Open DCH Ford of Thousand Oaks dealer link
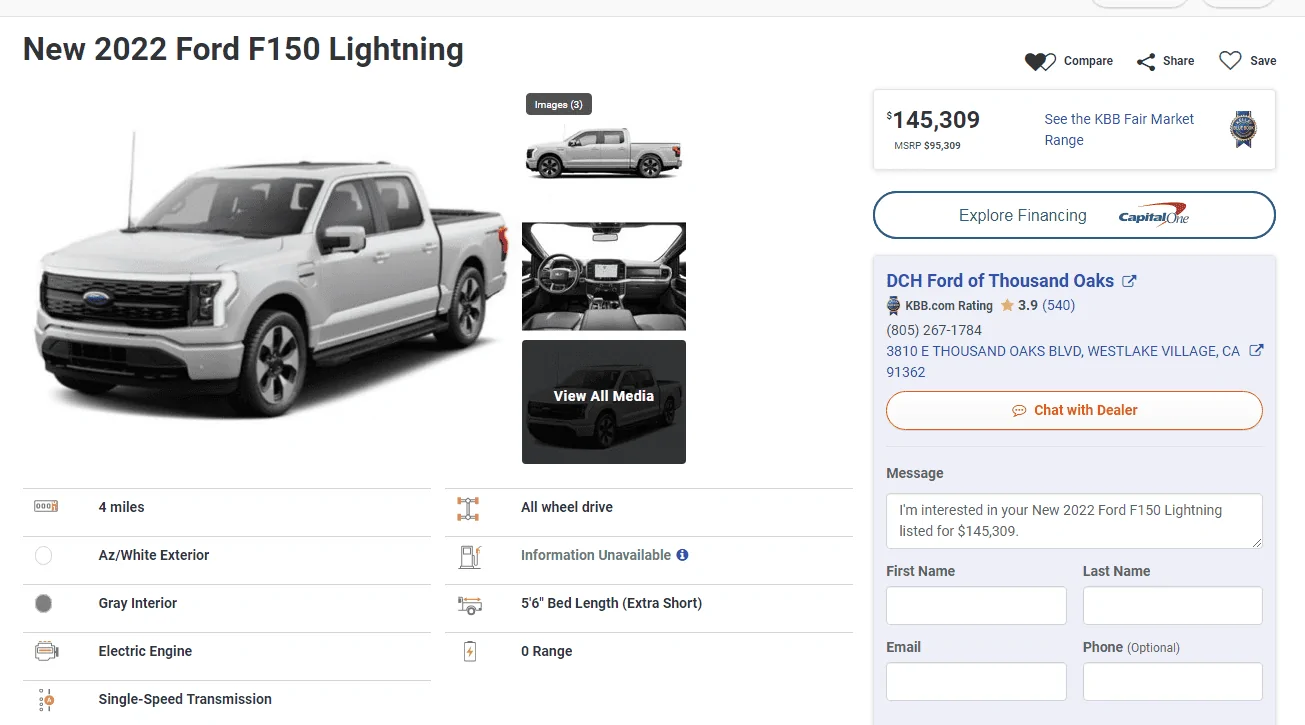The width and height of the screenshot is (1305, 725). pos(1000,281)
